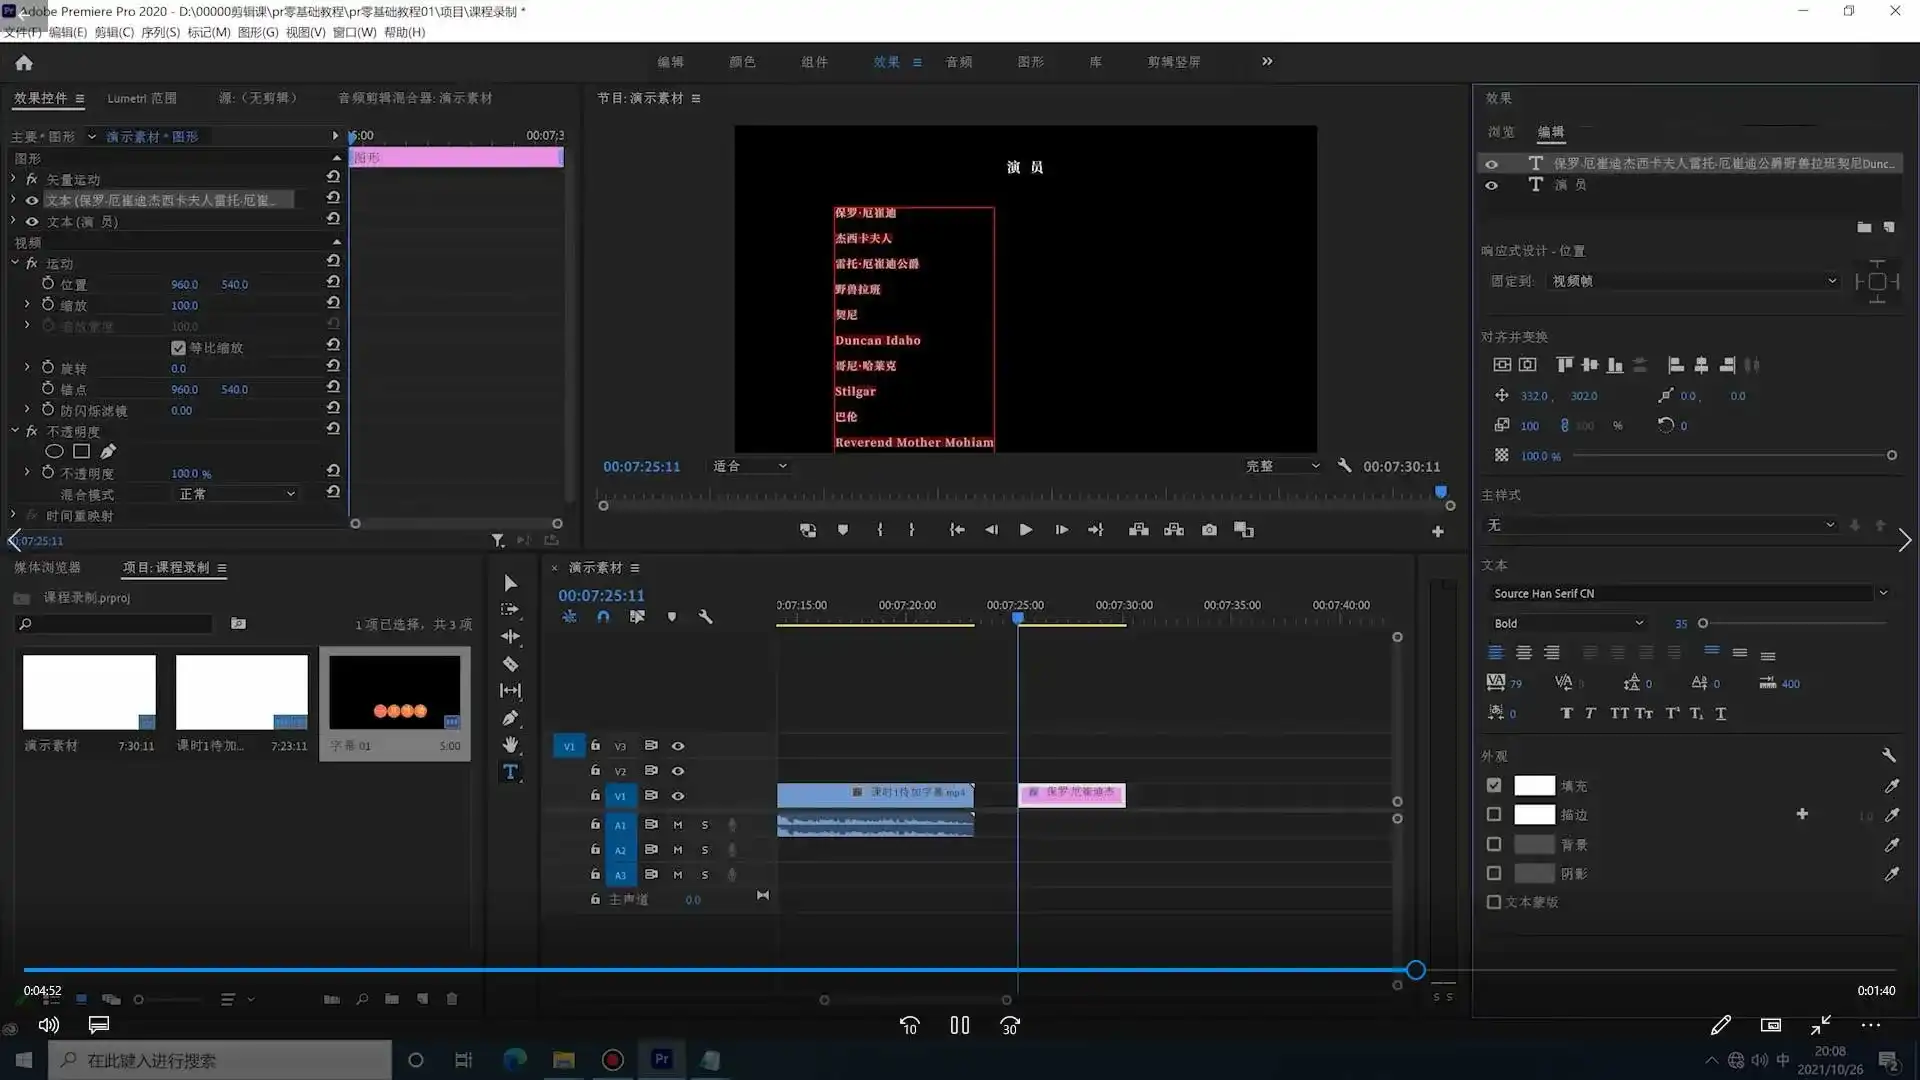This screenshot has width=1920, height=1080.
Task: Select the Type tool in timeline toolbar
Action: tap(510, 772)
